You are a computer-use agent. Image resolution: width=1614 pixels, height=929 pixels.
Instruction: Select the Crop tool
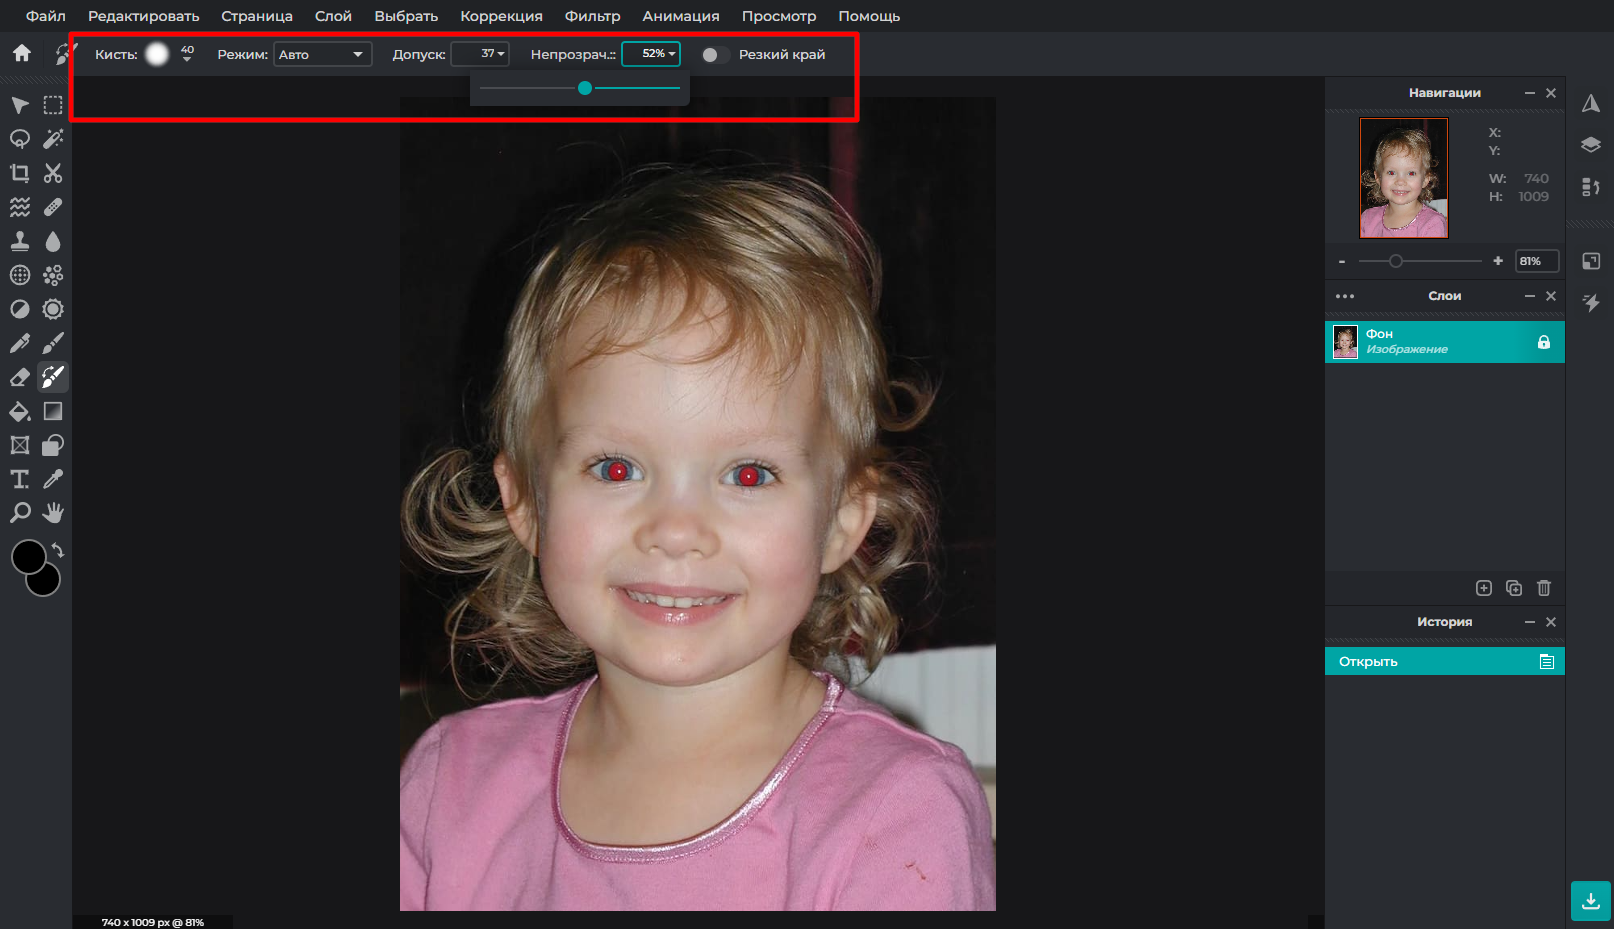[19, 173]
